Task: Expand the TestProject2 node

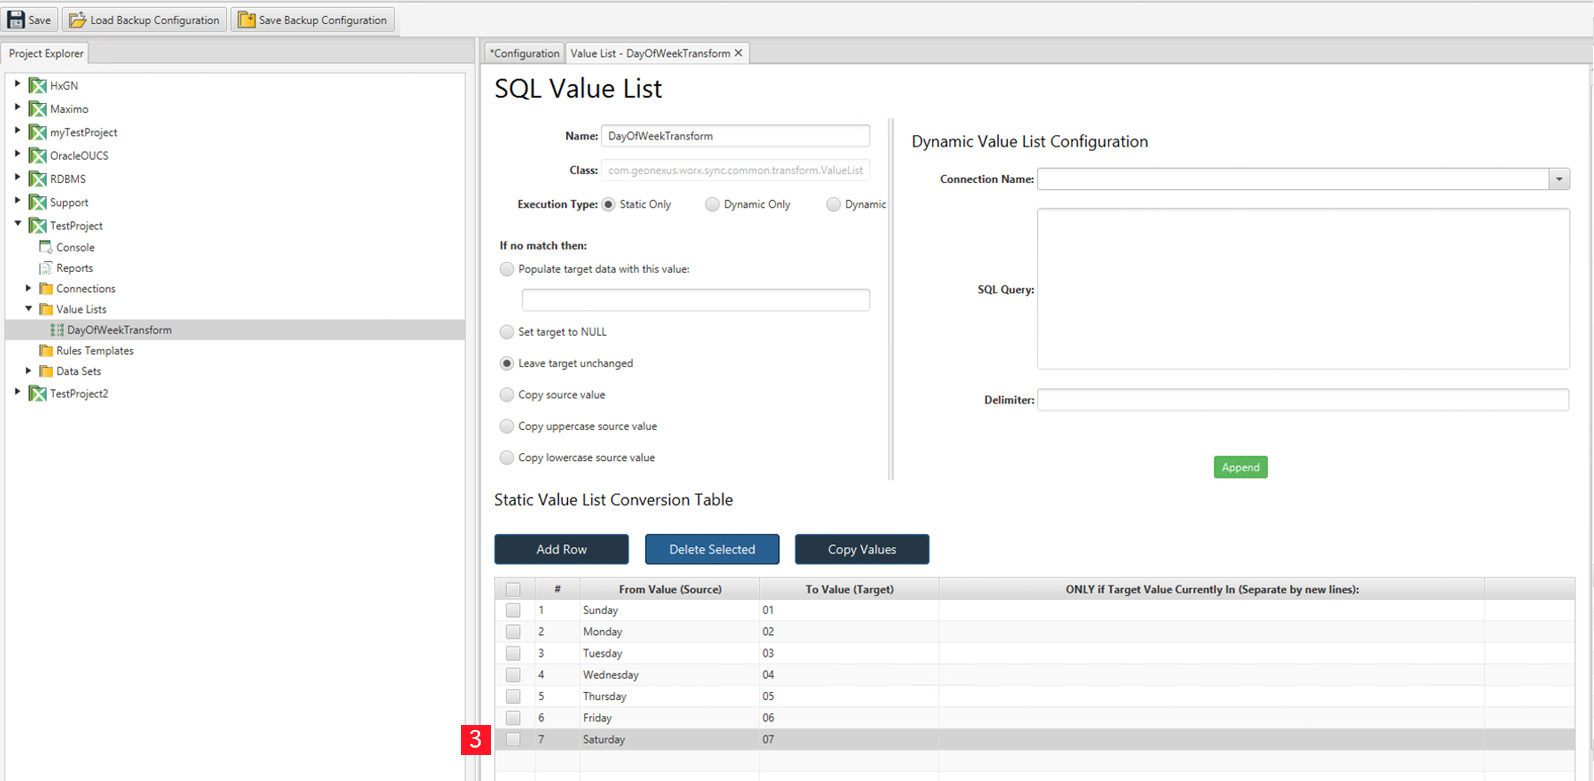Action: click(x=17, y=393)
